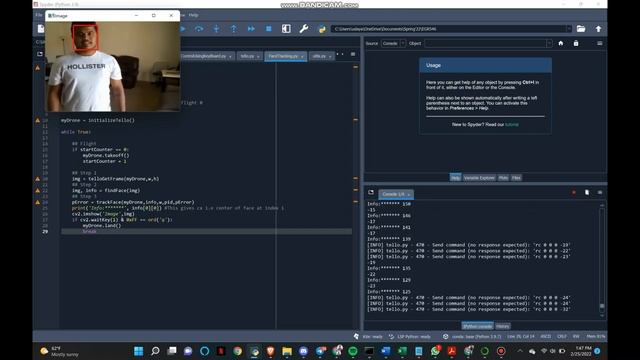This screenshot has width=640, height=360.
Task: Click the Help pane lock icon
Action: click(x=576, y=43)
